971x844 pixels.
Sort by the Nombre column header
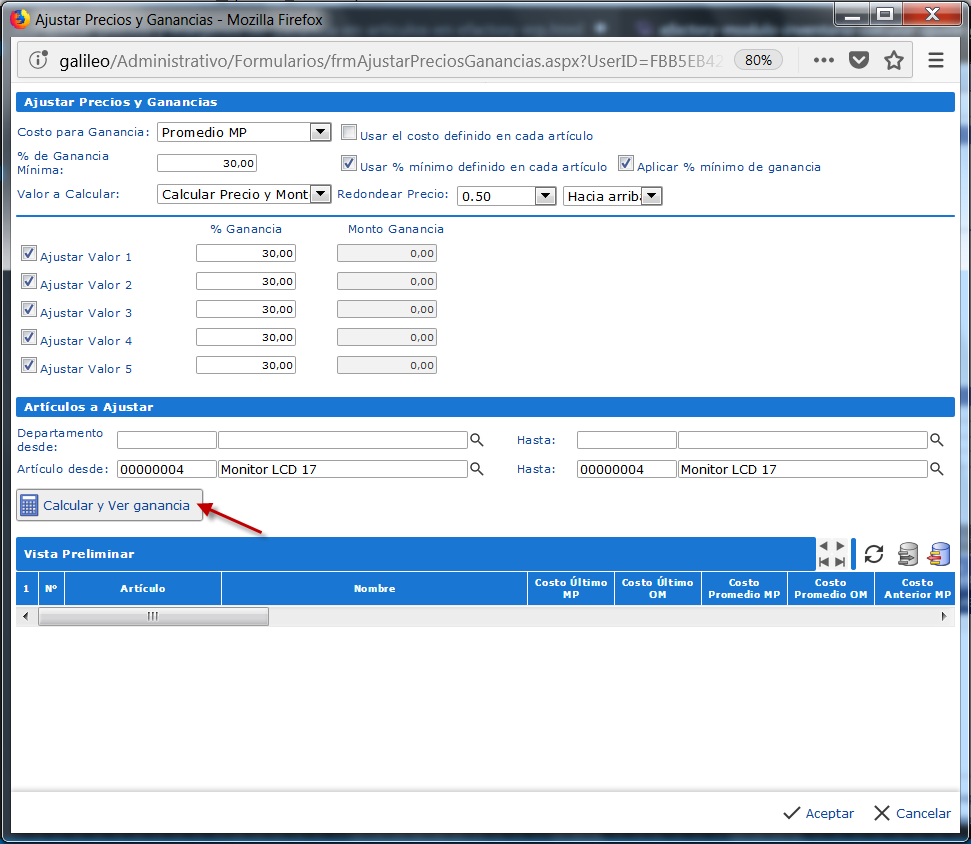click(x=374, y=589)
